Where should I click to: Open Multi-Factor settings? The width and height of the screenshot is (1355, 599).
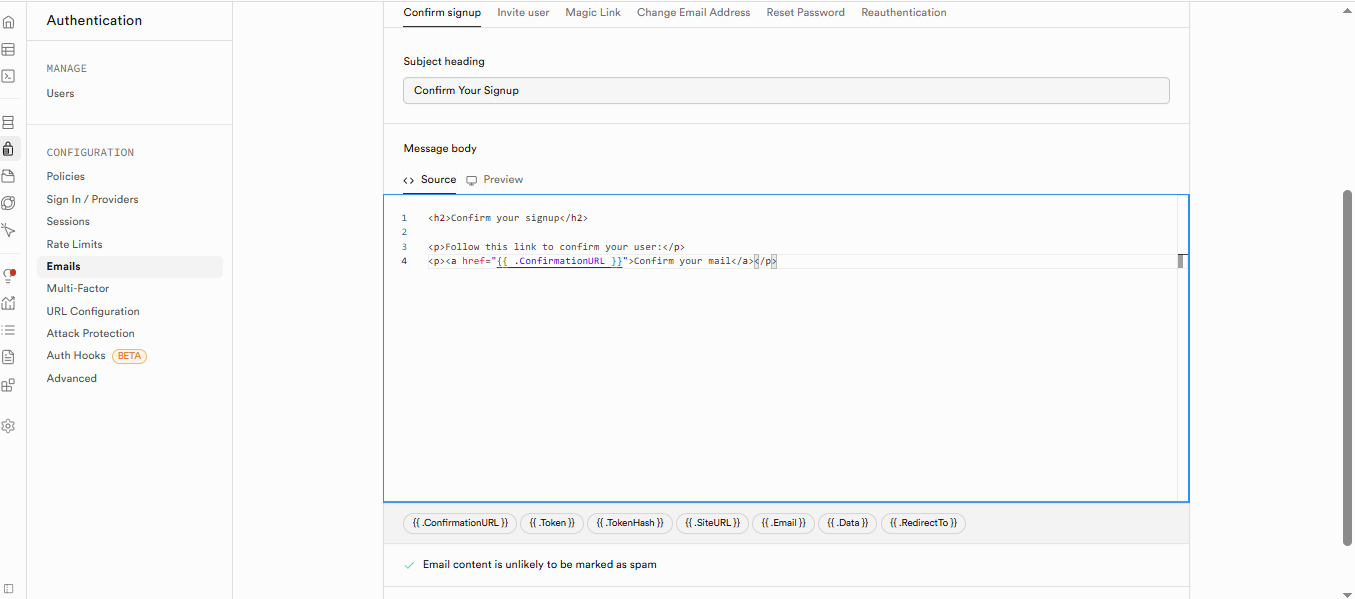tap(77, 288)
